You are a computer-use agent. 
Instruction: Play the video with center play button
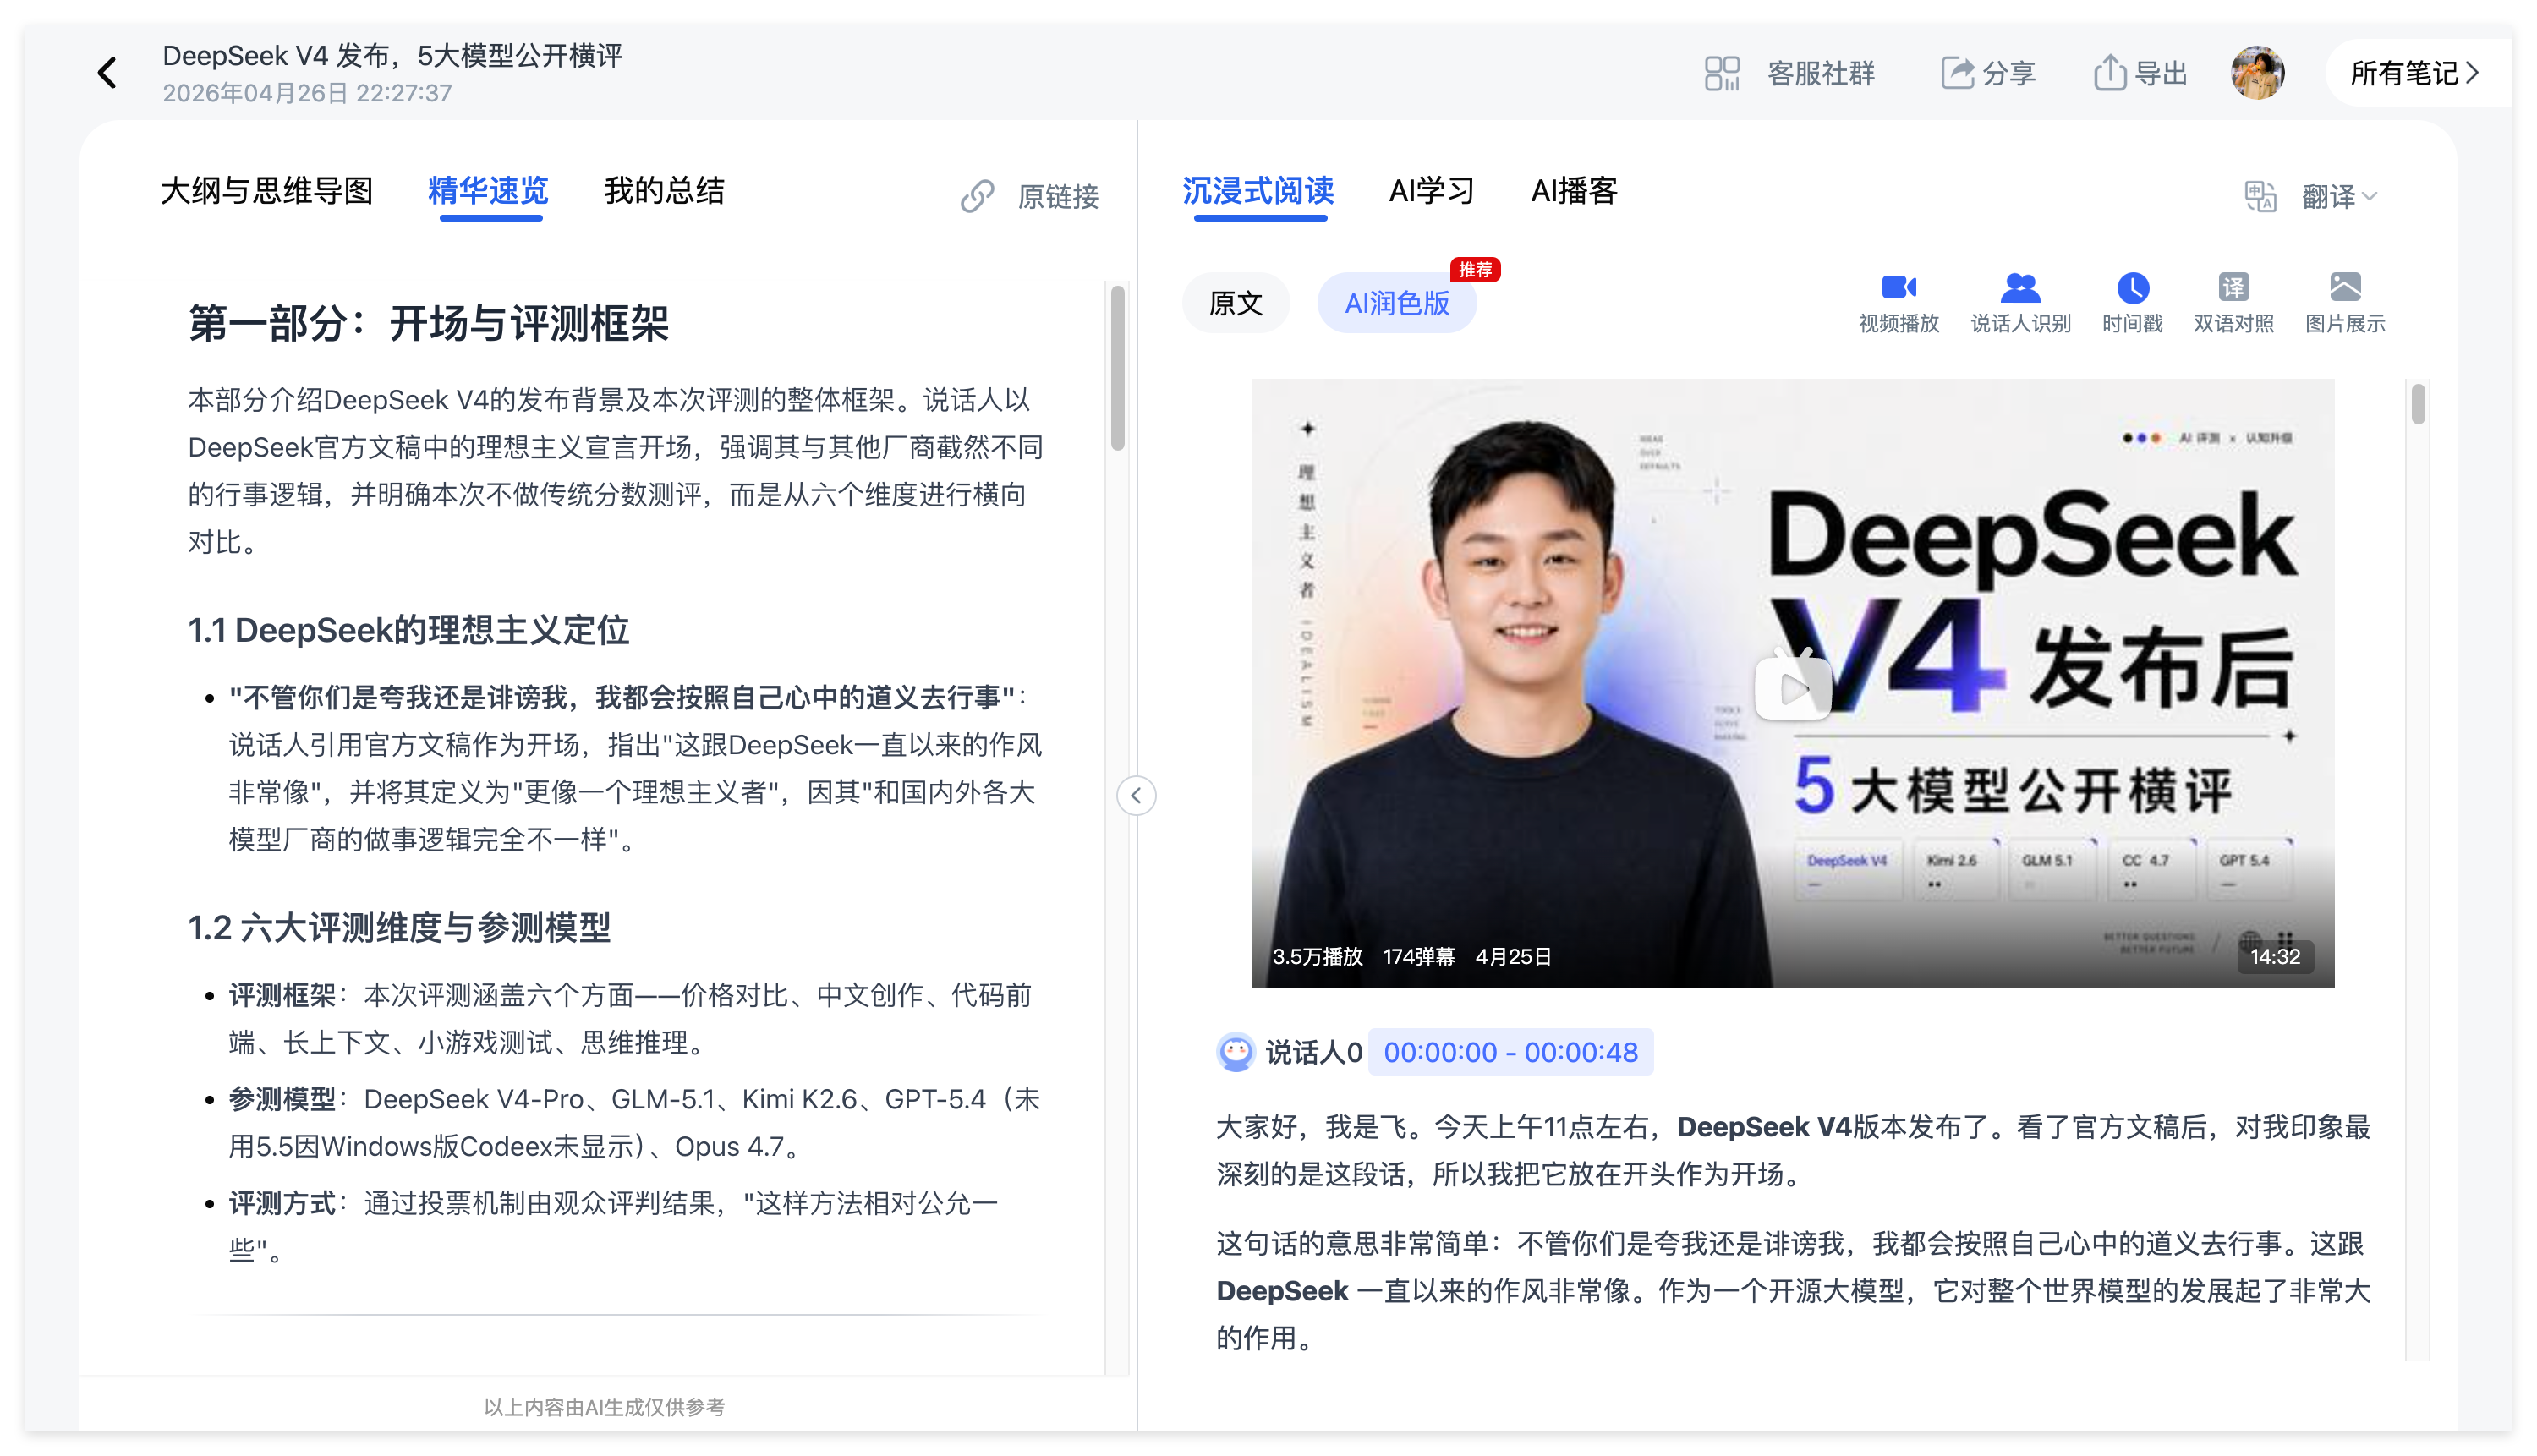[x=1792, y=684]
